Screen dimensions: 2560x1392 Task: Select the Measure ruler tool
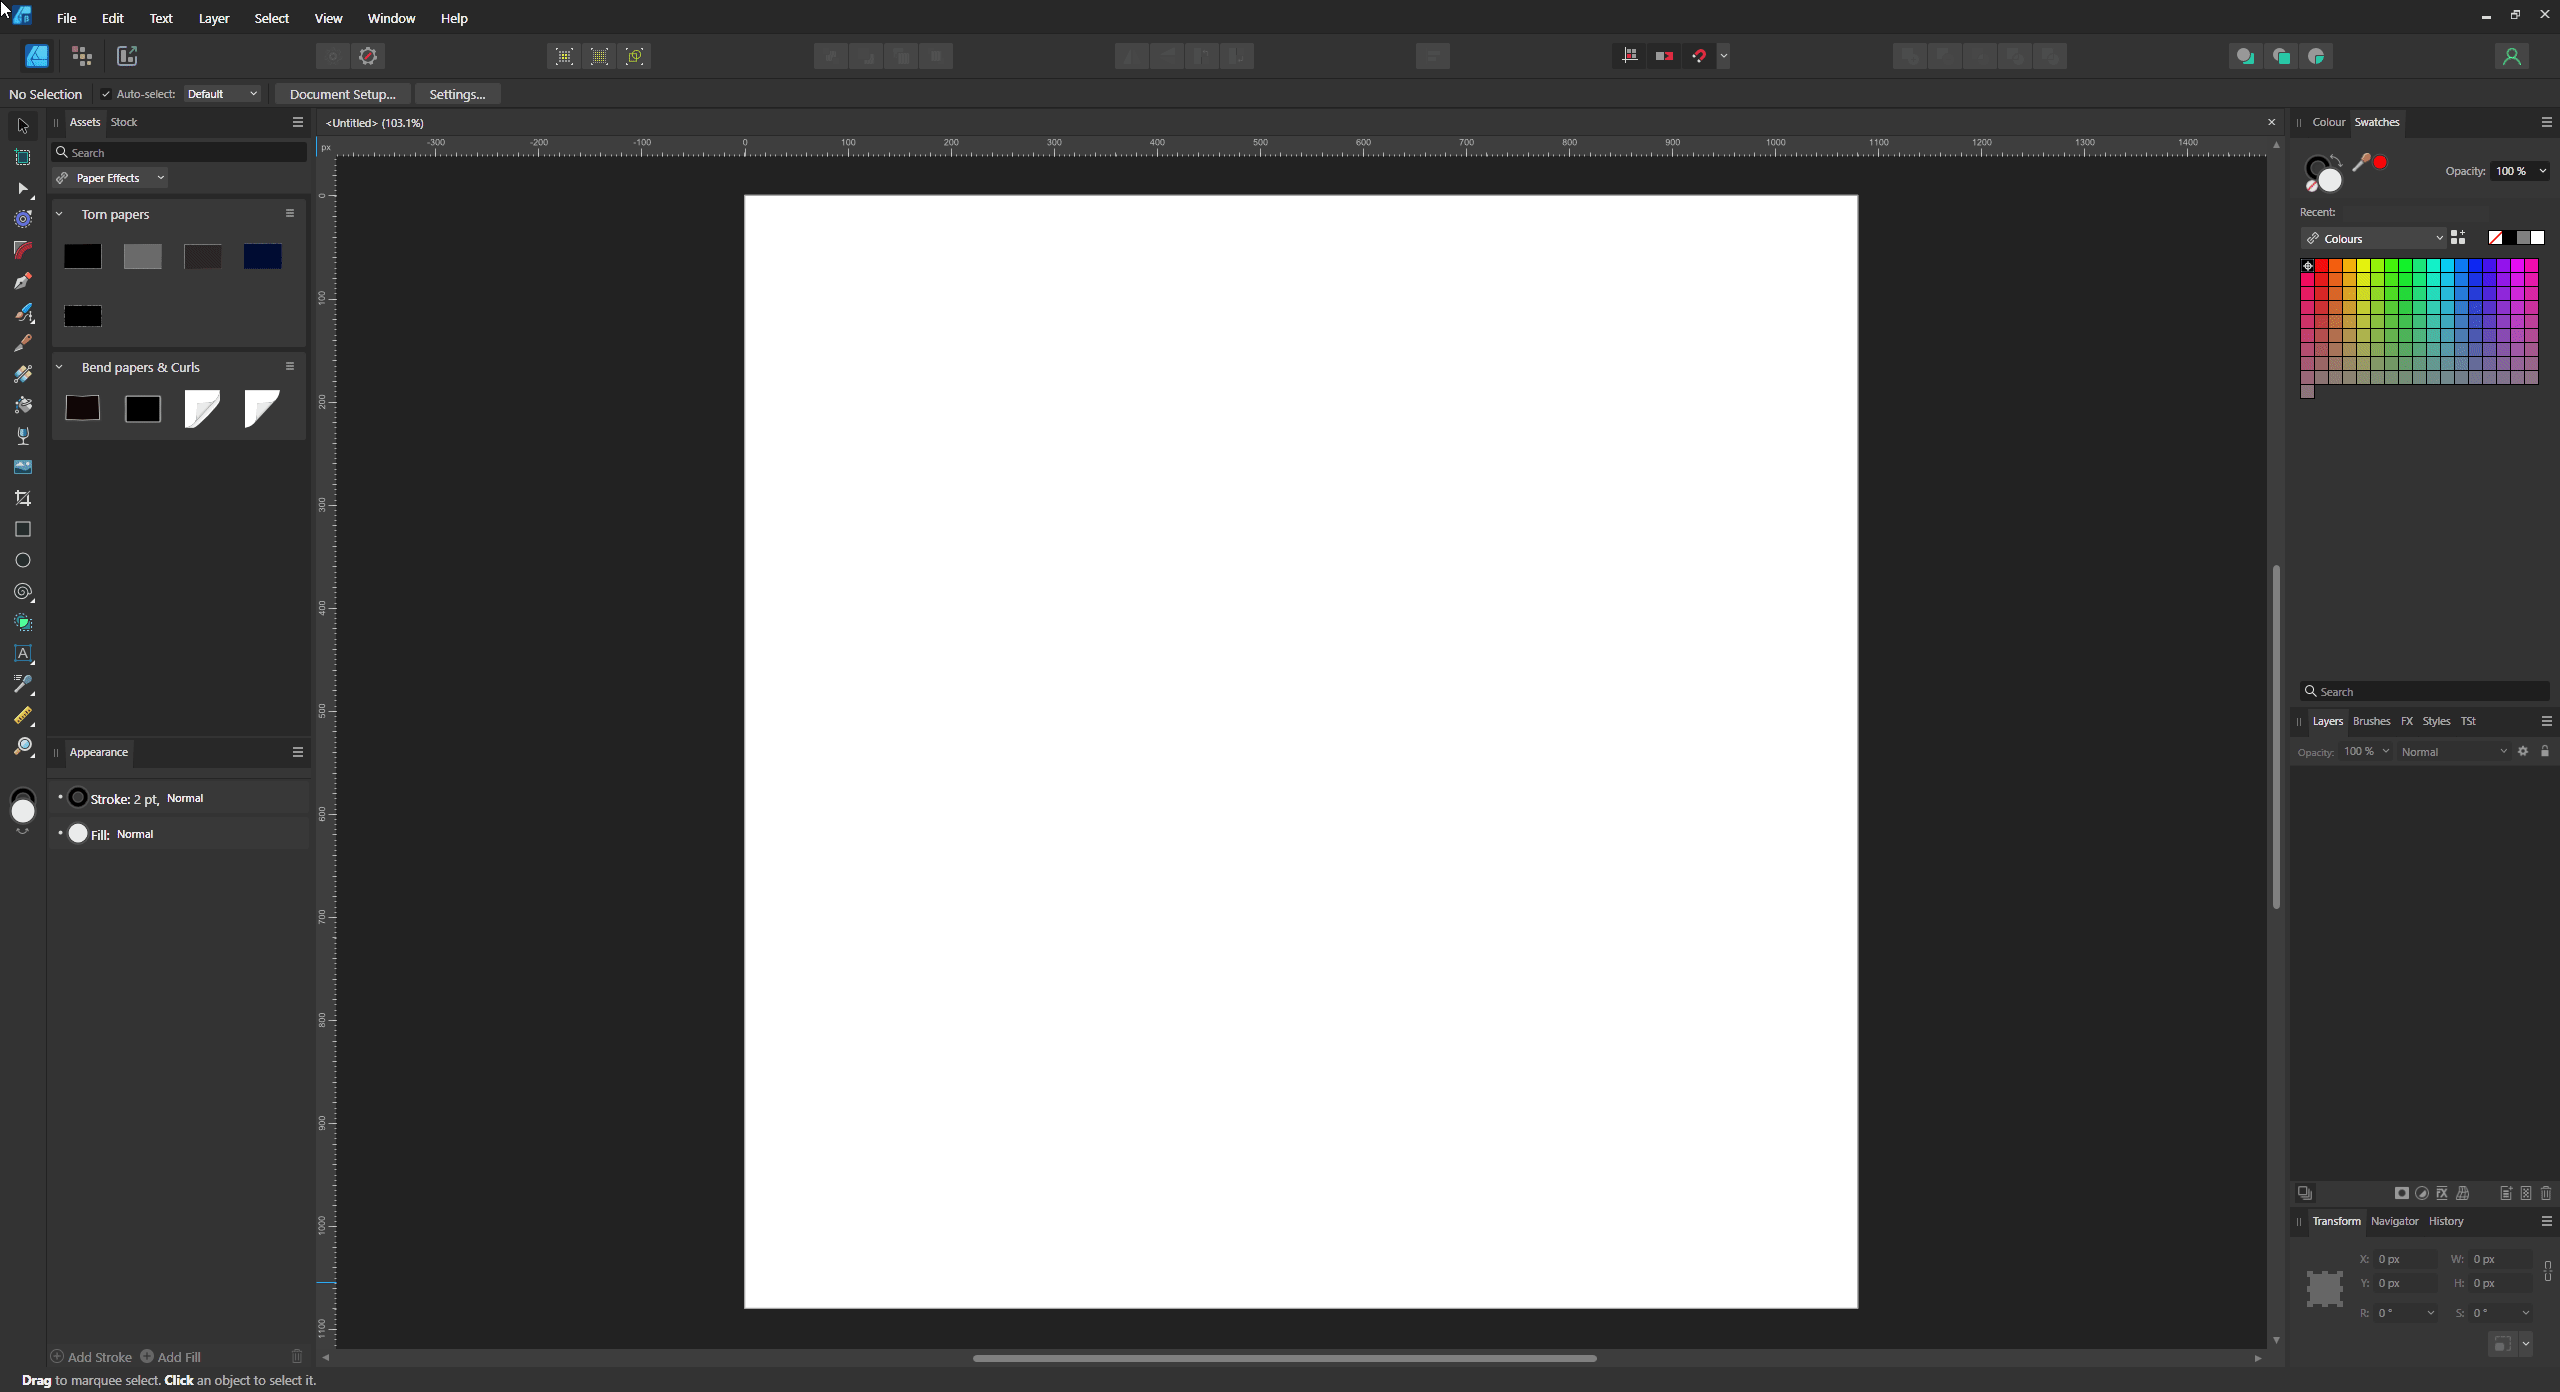(x=23, y=715)
